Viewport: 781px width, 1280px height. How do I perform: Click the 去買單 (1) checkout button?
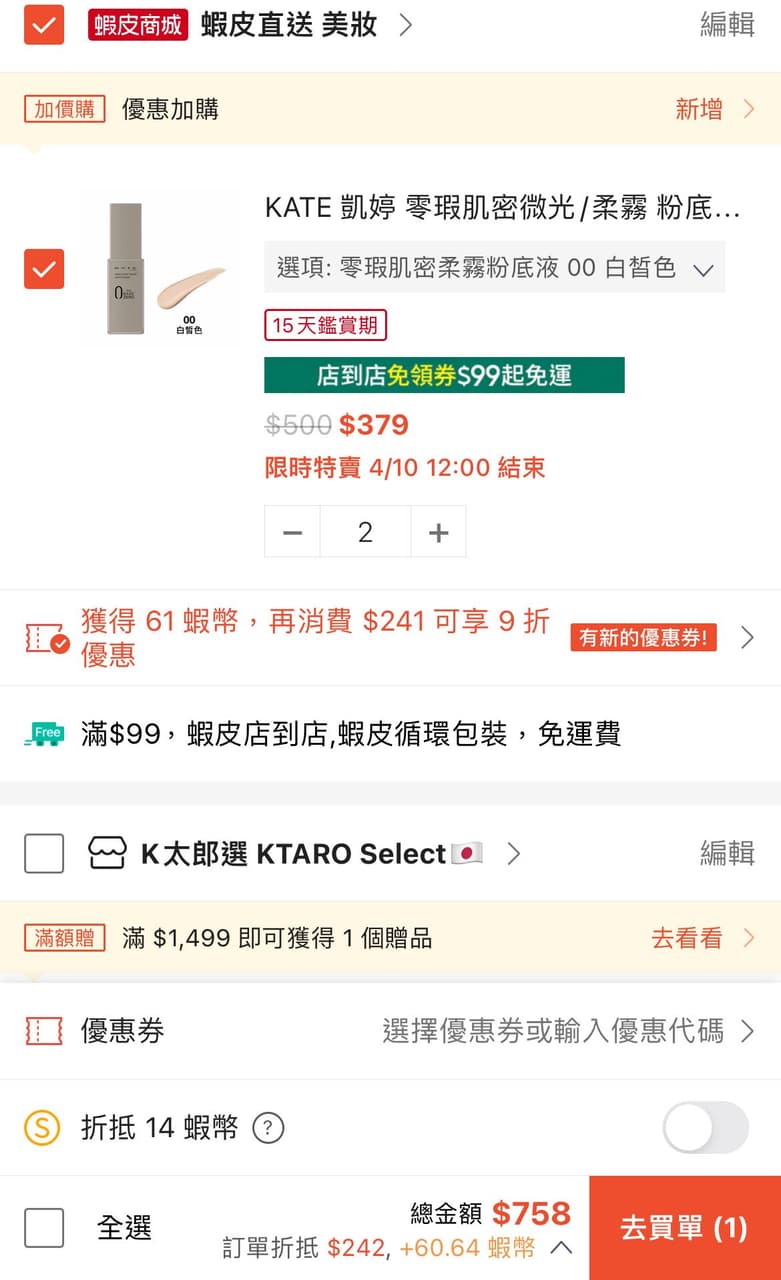pos(685,1227)
